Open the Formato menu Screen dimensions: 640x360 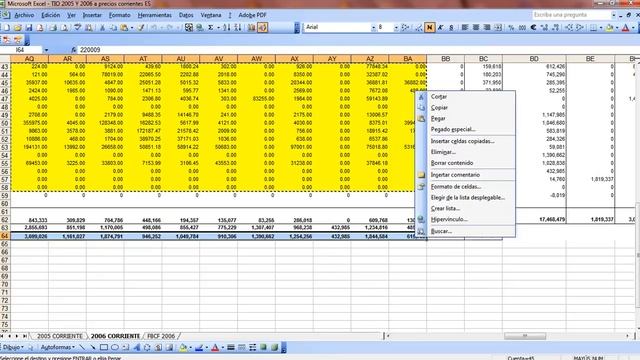tap(120, 15)
